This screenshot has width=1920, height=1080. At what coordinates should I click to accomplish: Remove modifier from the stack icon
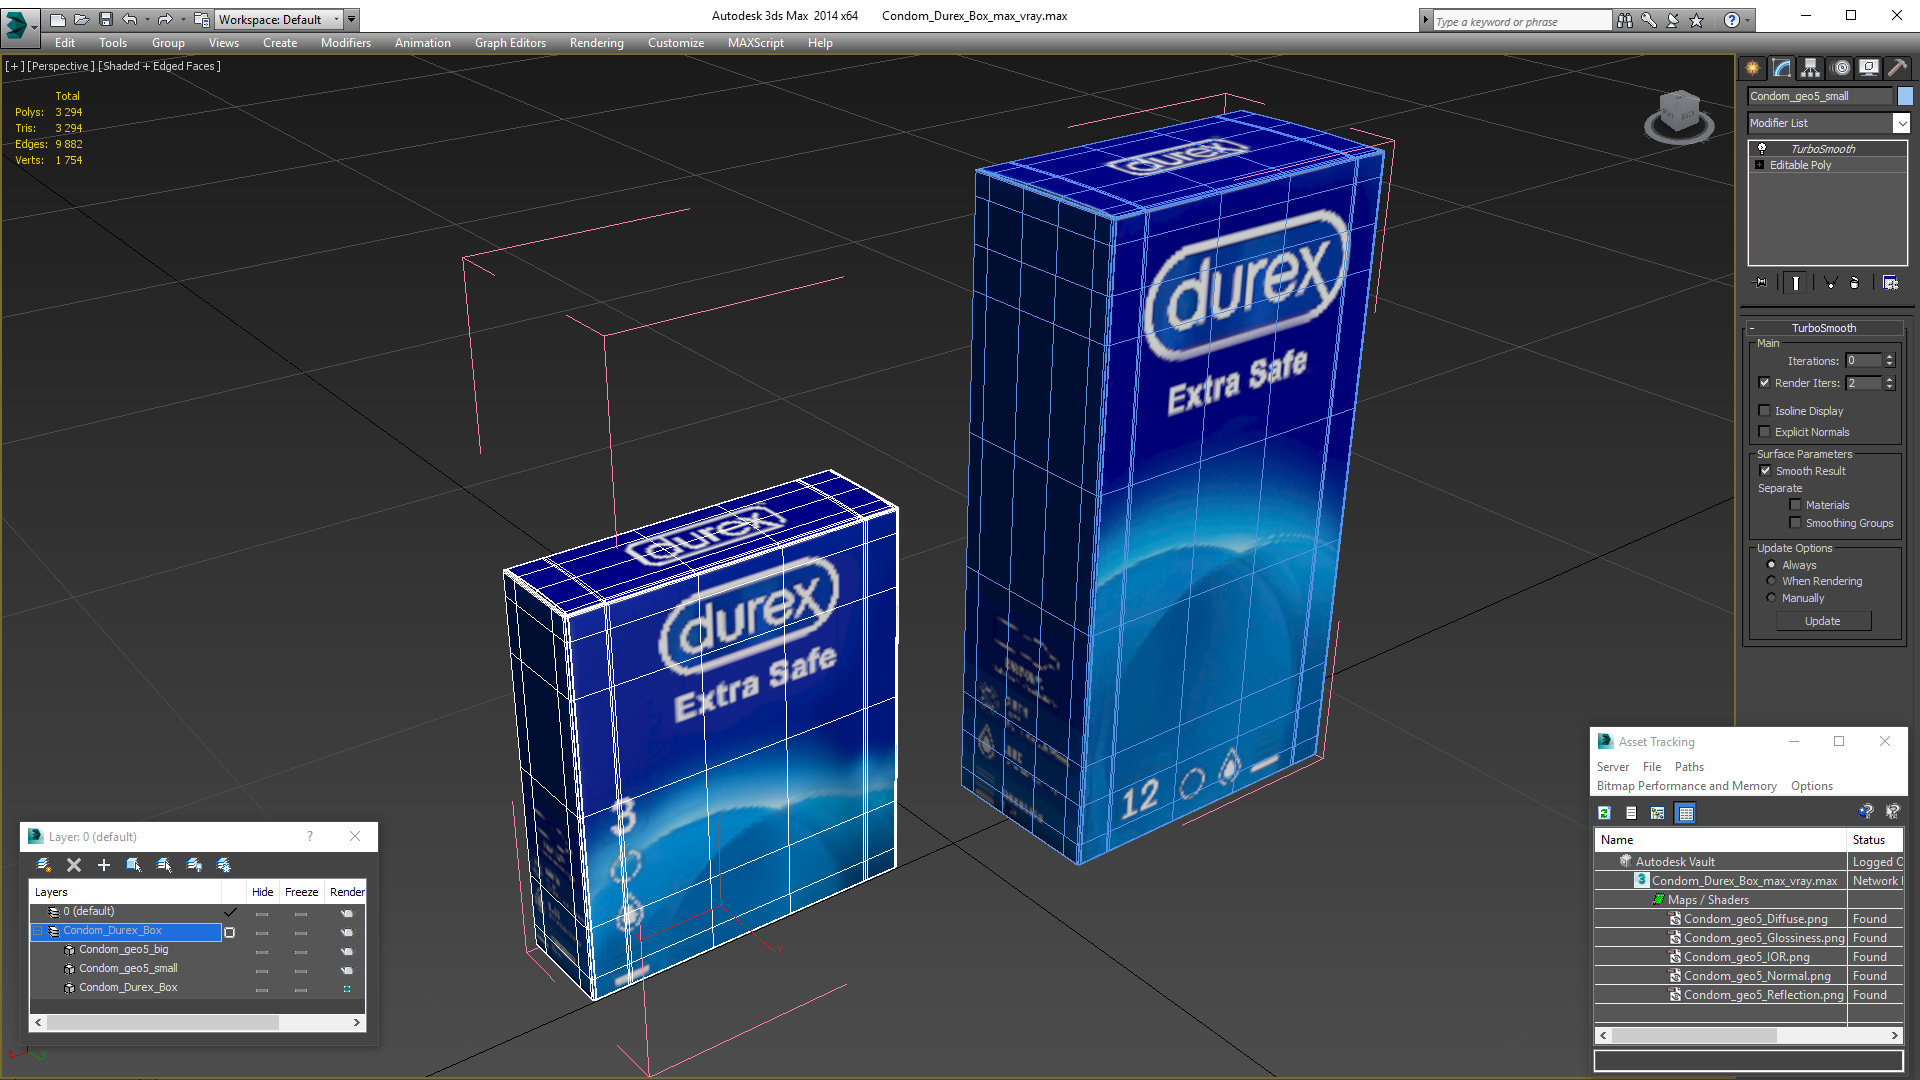point(1855,283)
